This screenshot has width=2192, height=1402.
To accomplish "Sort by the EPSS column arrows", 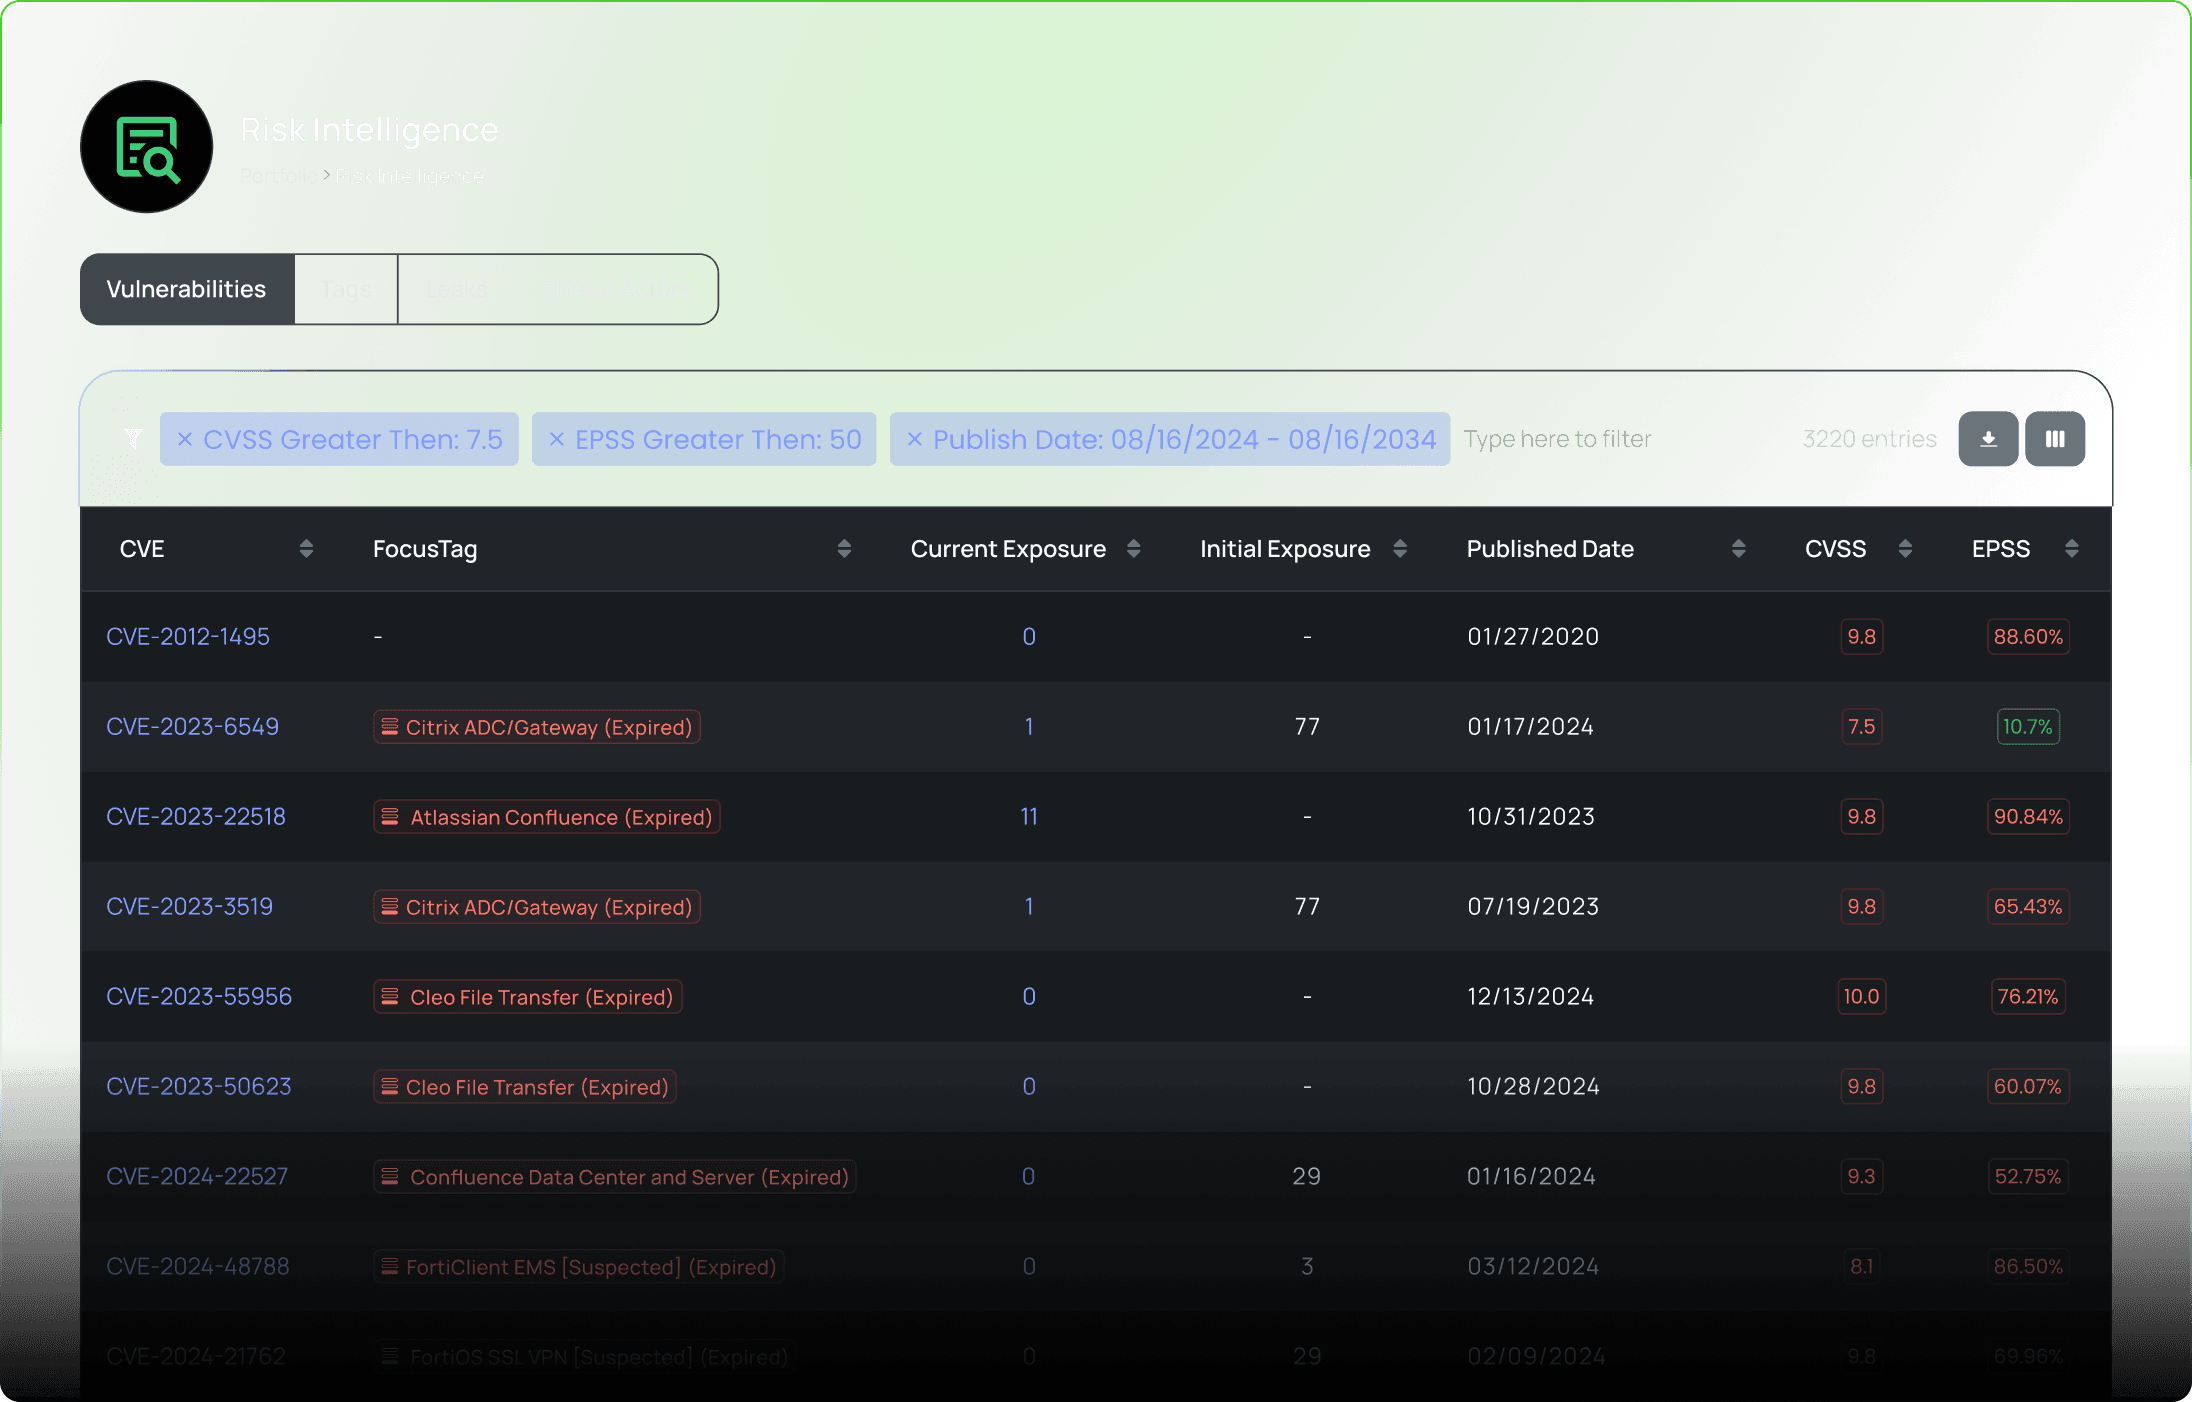I will pos(2071,549).
